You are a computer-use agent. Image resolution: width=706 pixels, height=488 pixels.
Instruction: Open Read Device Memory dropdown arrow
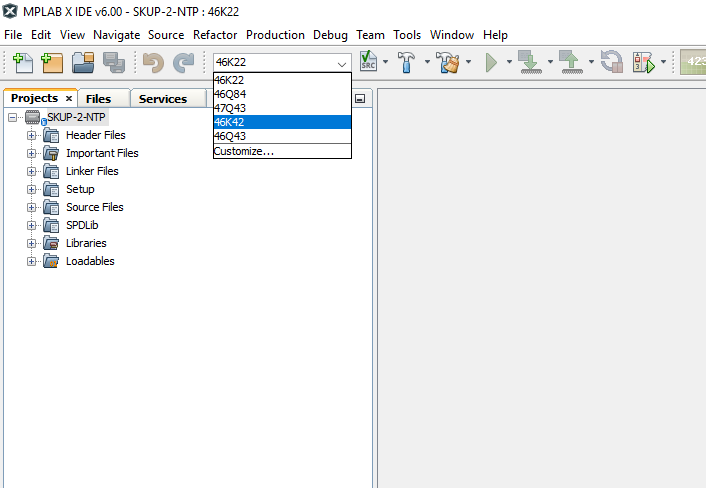591,62
